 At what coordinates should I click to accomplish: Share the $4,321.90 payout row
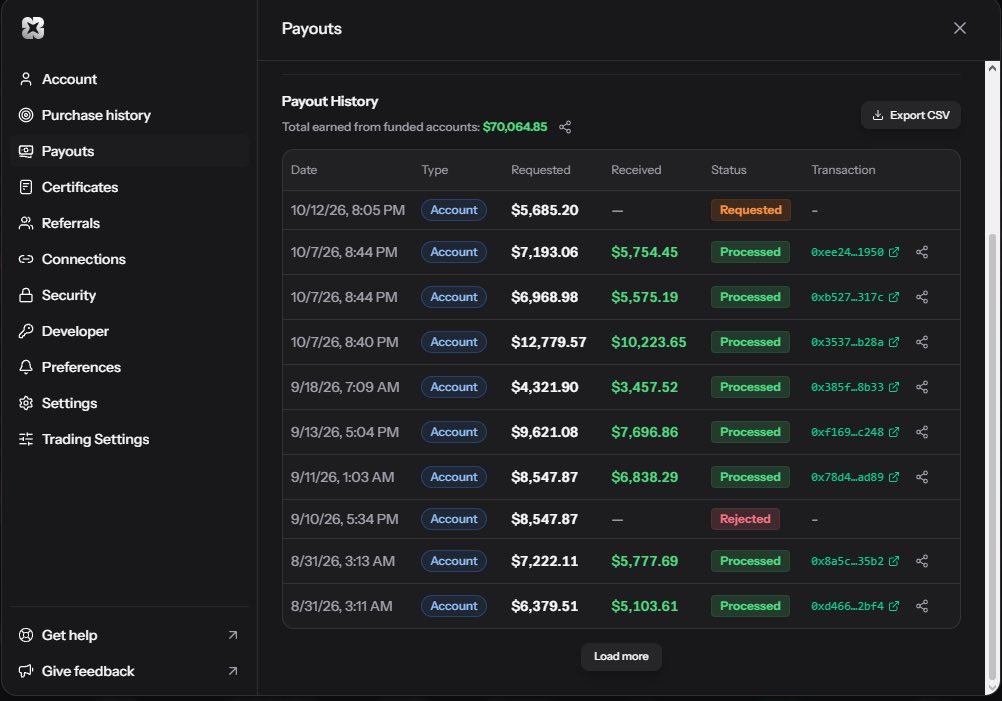click(922, 387)
